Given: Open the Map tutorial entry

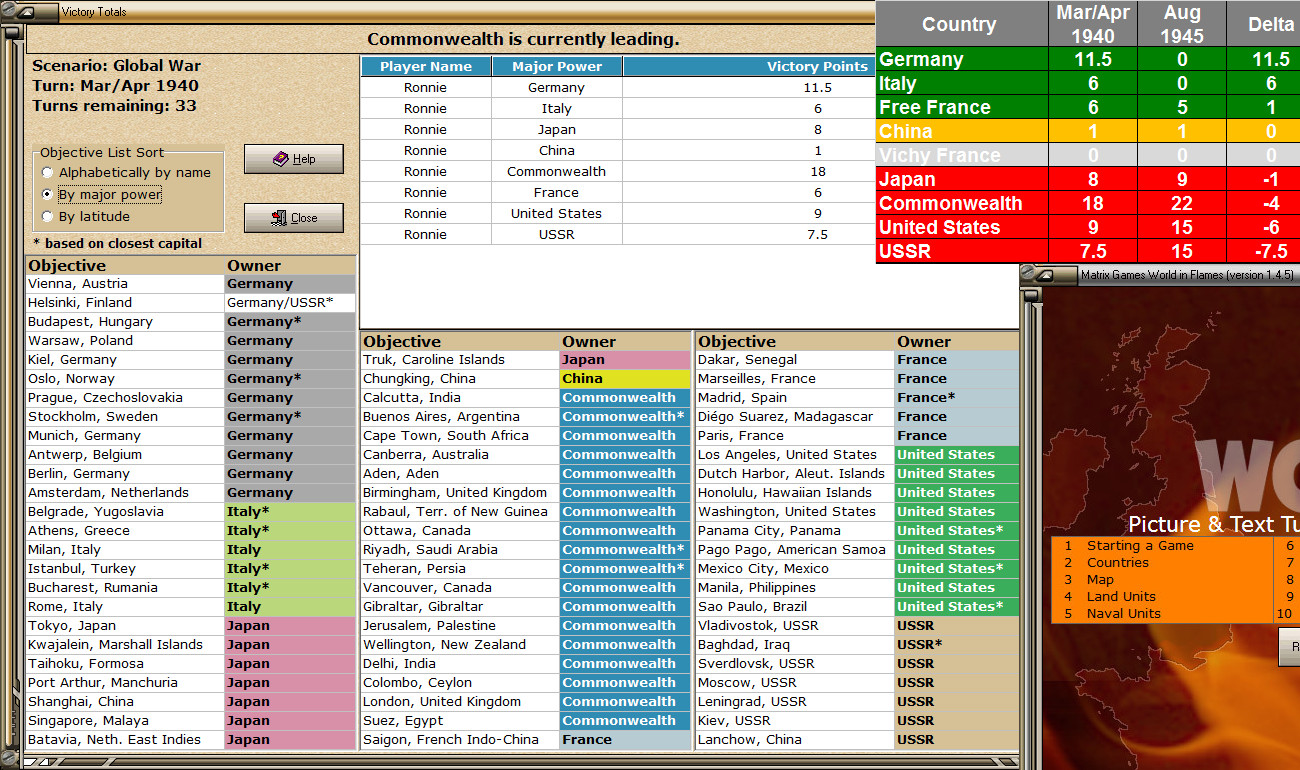Looking at the screenshot, I should coord(1162,580).
